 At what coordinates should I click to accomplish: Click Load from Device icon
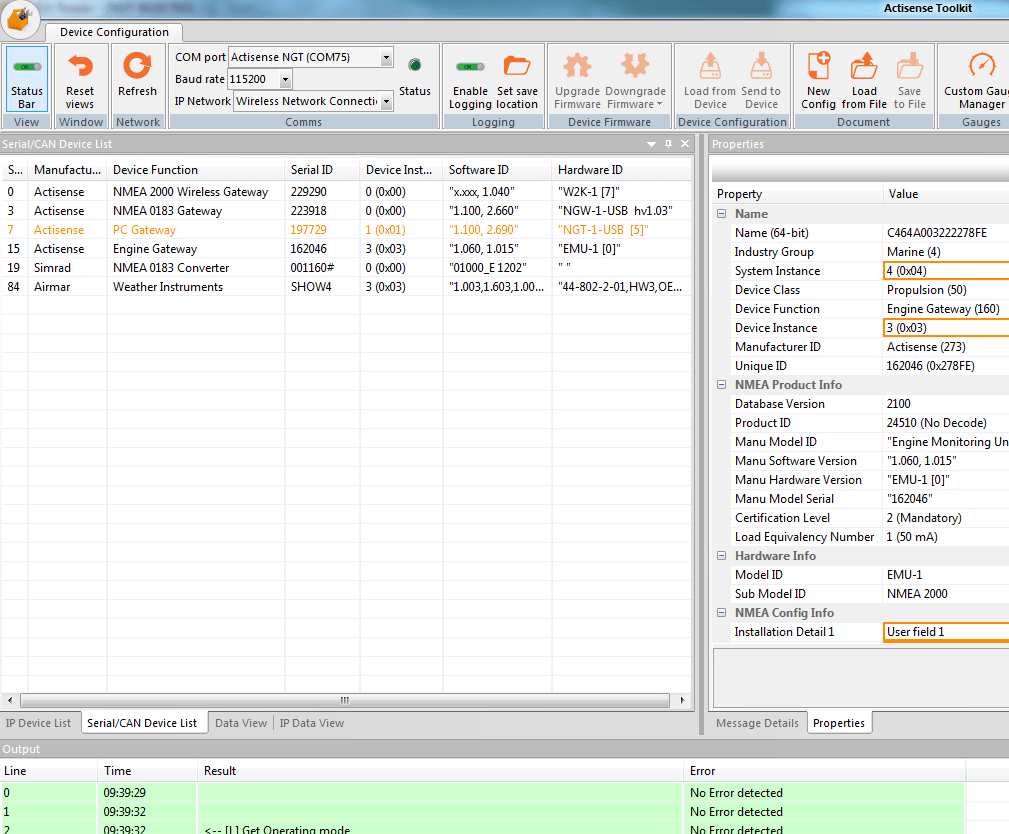(x=710, y=66)
